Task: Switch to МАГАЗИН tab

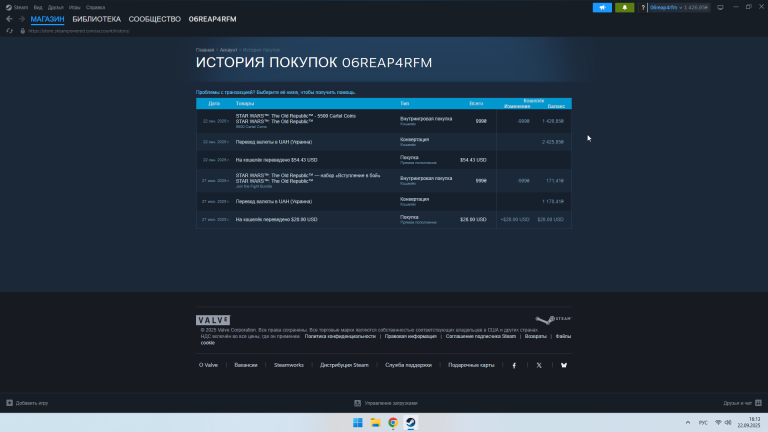Action: point(48,19)
